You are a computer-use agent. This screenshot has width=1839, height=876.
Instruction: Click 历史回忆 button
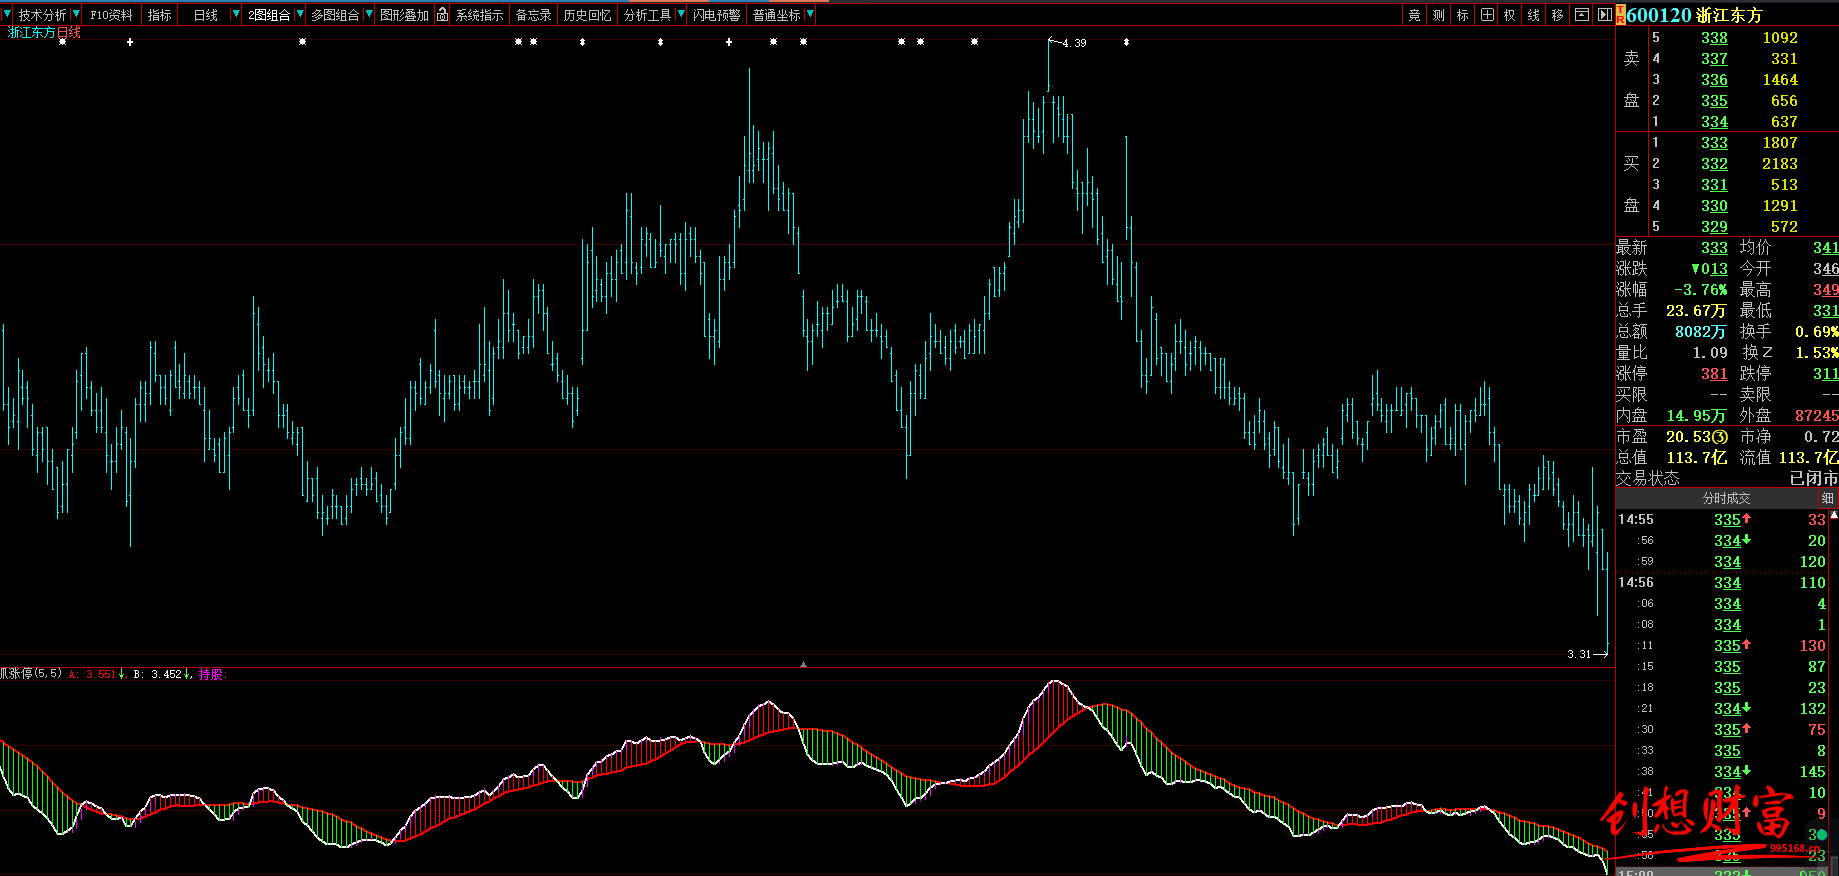click(587, 15)
